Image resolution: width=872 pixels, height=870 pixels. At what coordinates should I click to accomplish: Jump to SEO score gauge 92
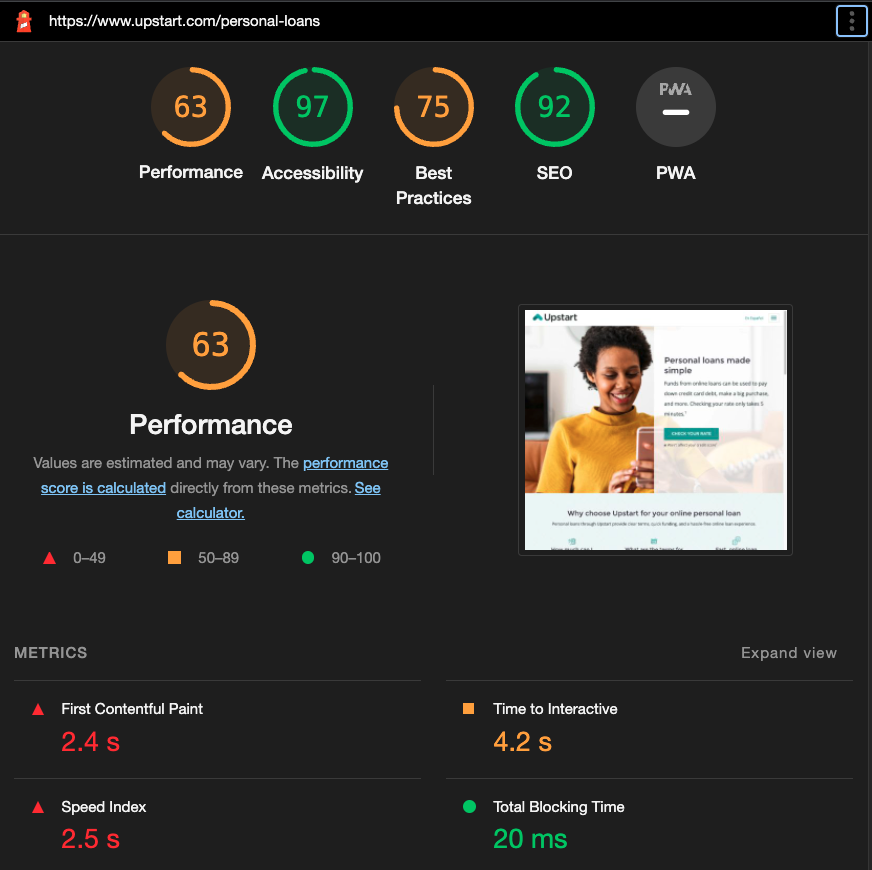click(554, 107)
